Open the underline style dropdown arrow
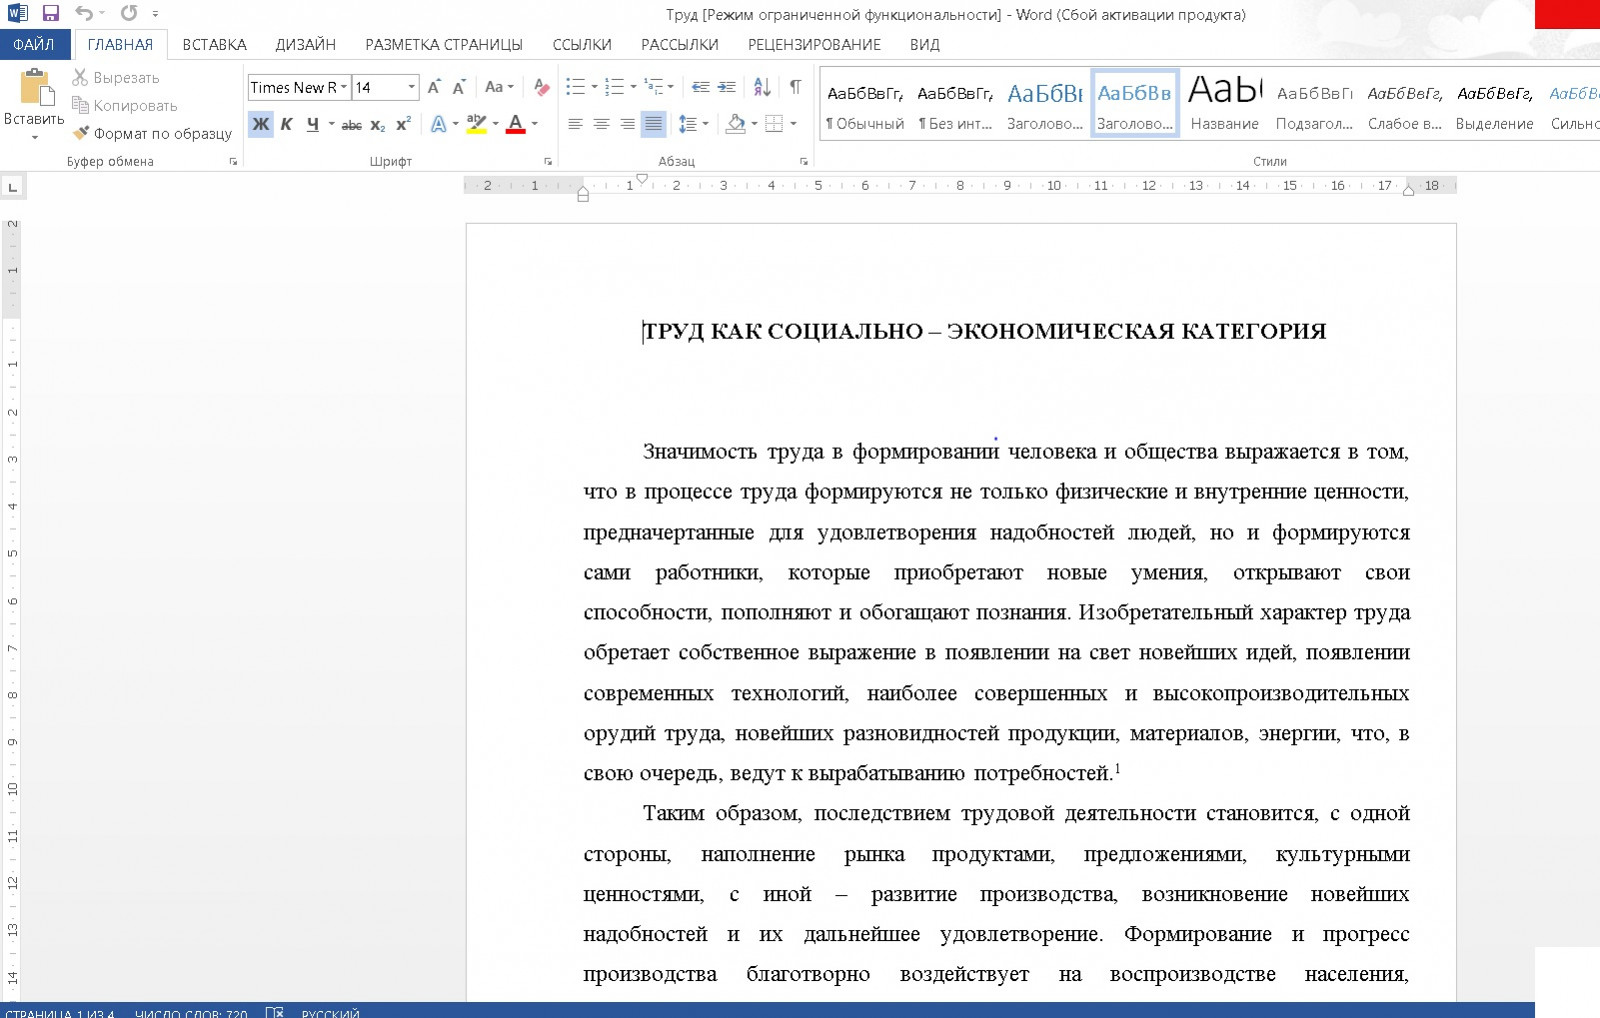Viewport: 1600px width, 1018px height. click(331, 125)
